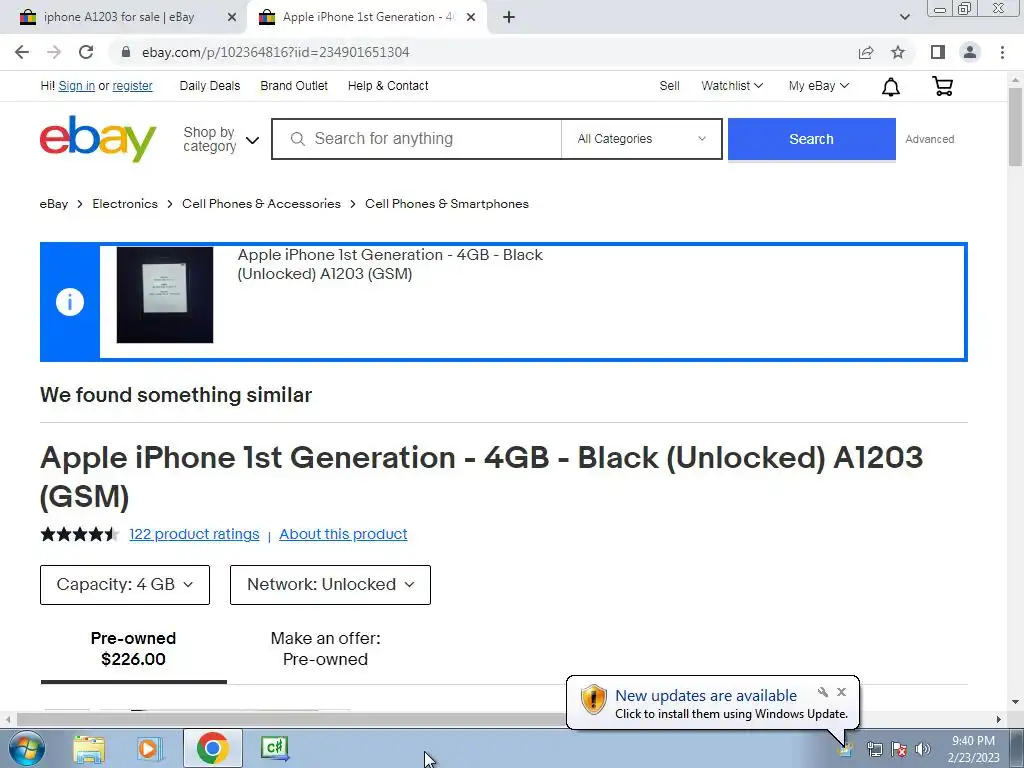Image resolution: width=1024 pixels, height=768 pixels.
Task: Switch to 'iphone A1203 for sale' tab
Action: [119, 18]
